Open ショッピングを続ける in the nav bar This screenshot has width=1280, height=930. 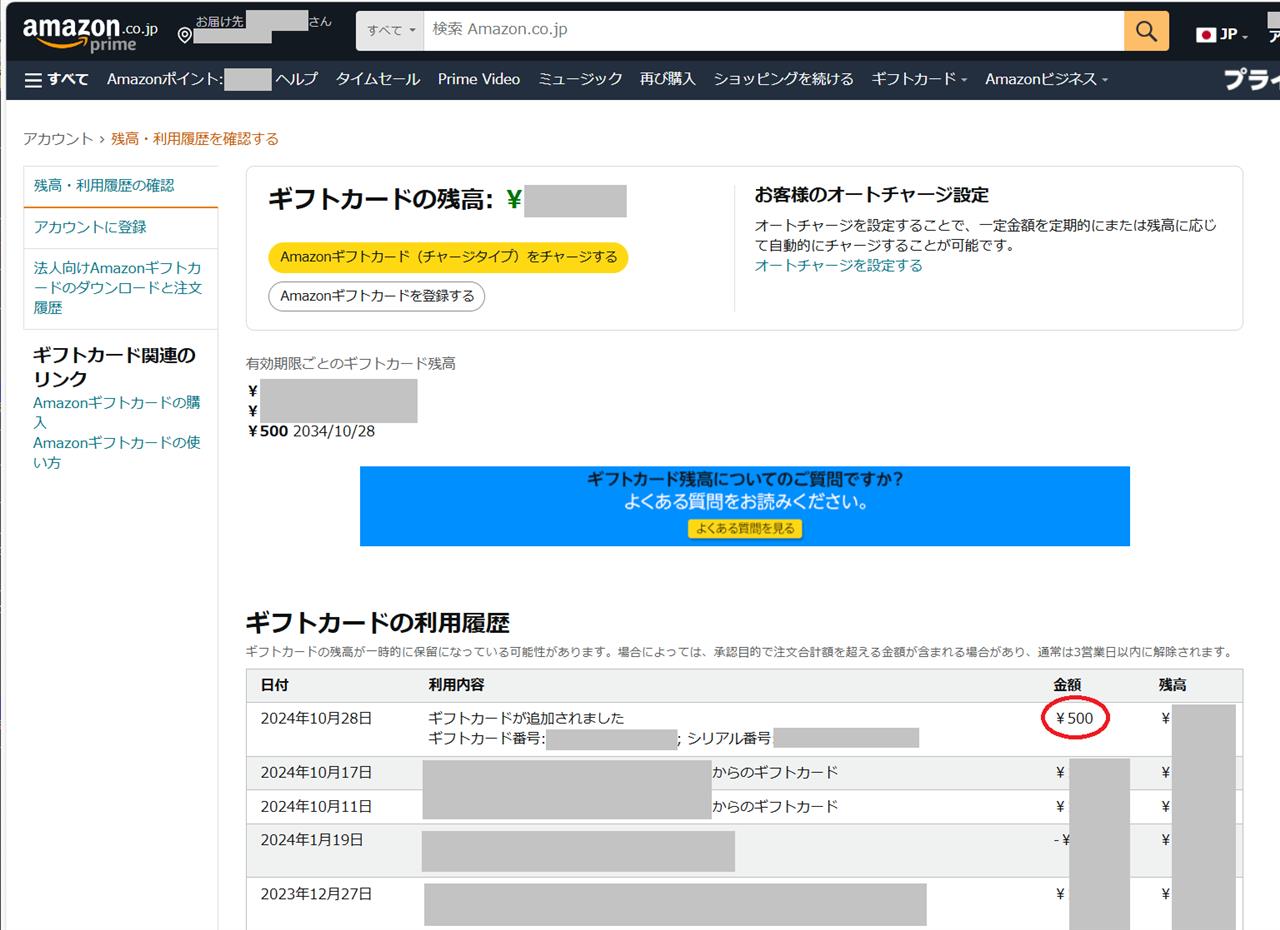[783, 79]
